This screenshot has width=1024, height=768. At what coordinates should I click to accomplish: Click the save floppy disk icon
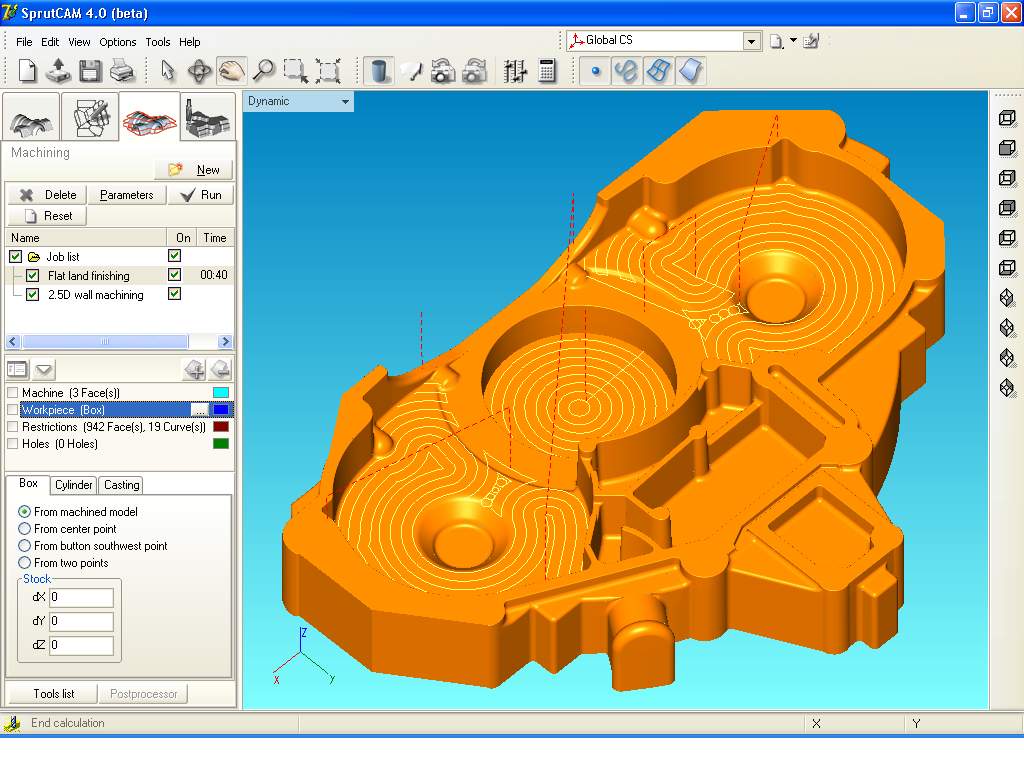coord(90,70)
